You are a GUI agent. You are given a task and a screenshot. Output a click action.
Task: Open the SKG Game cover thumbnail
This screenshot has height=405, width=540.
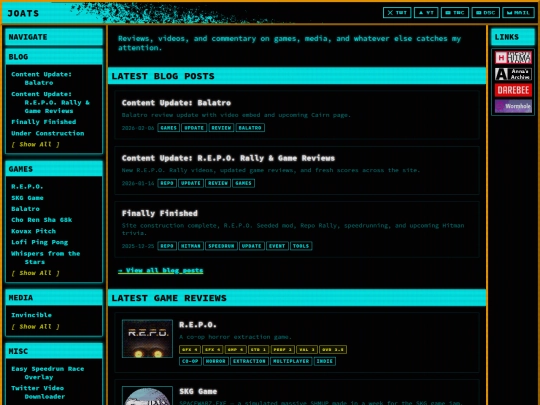[x=147, y=396]
